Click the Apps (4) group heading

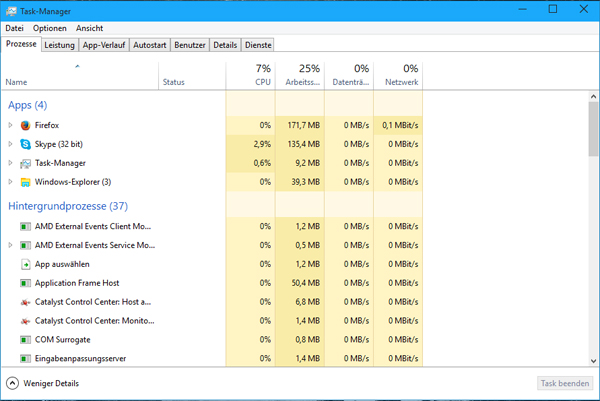[28, 105]
